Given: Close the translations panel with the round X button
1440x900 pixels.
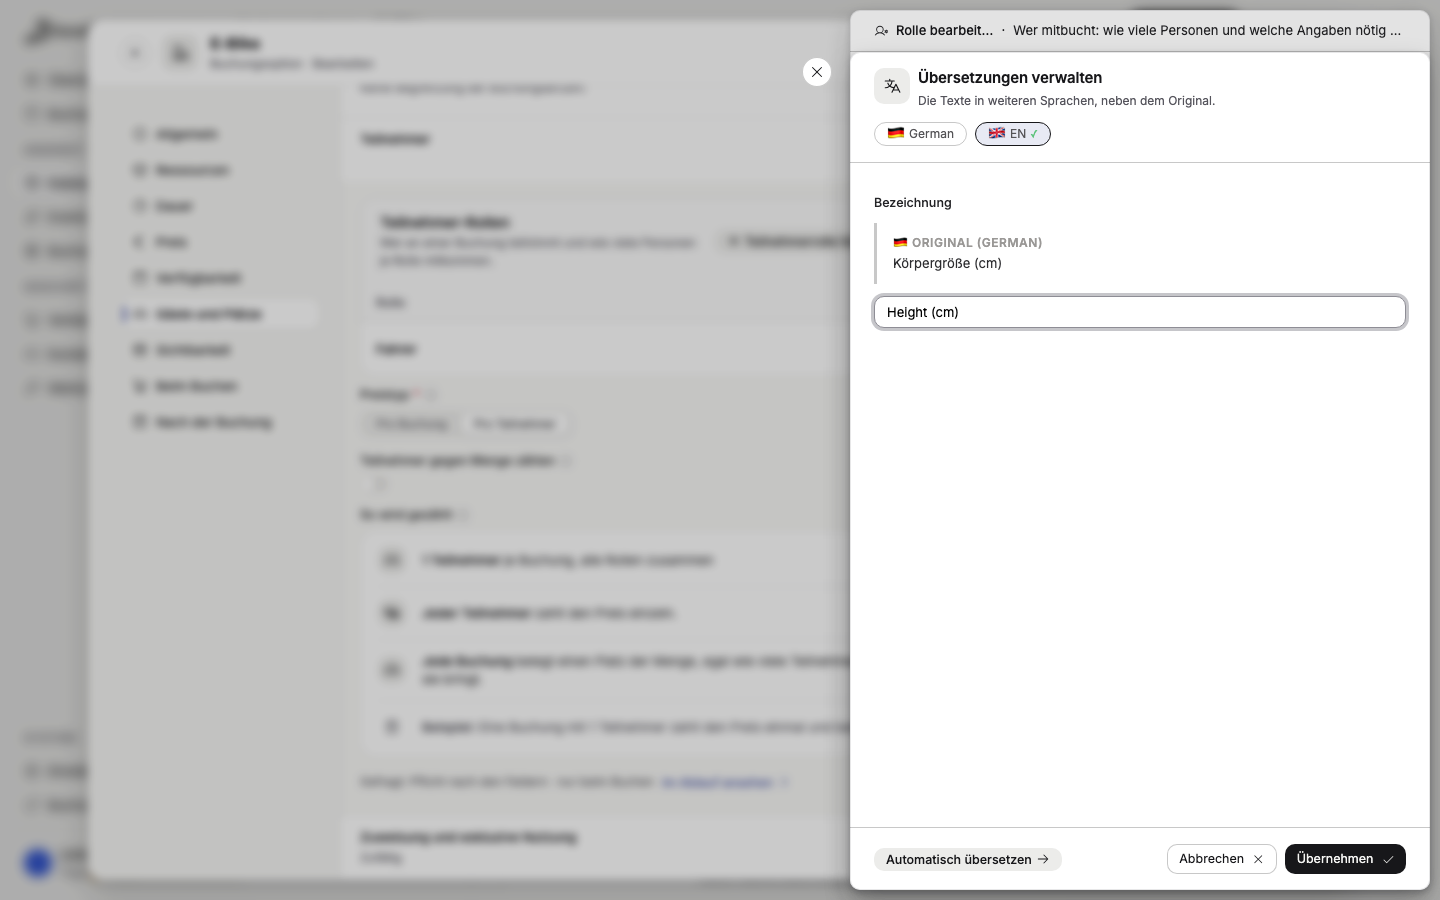Looking at the screenshot, I should pyautogui.click(x=817, y=72).
